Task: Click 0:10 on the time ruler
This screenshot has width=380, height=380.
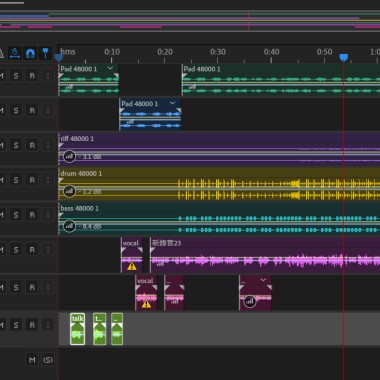Action: click(112, 52)
